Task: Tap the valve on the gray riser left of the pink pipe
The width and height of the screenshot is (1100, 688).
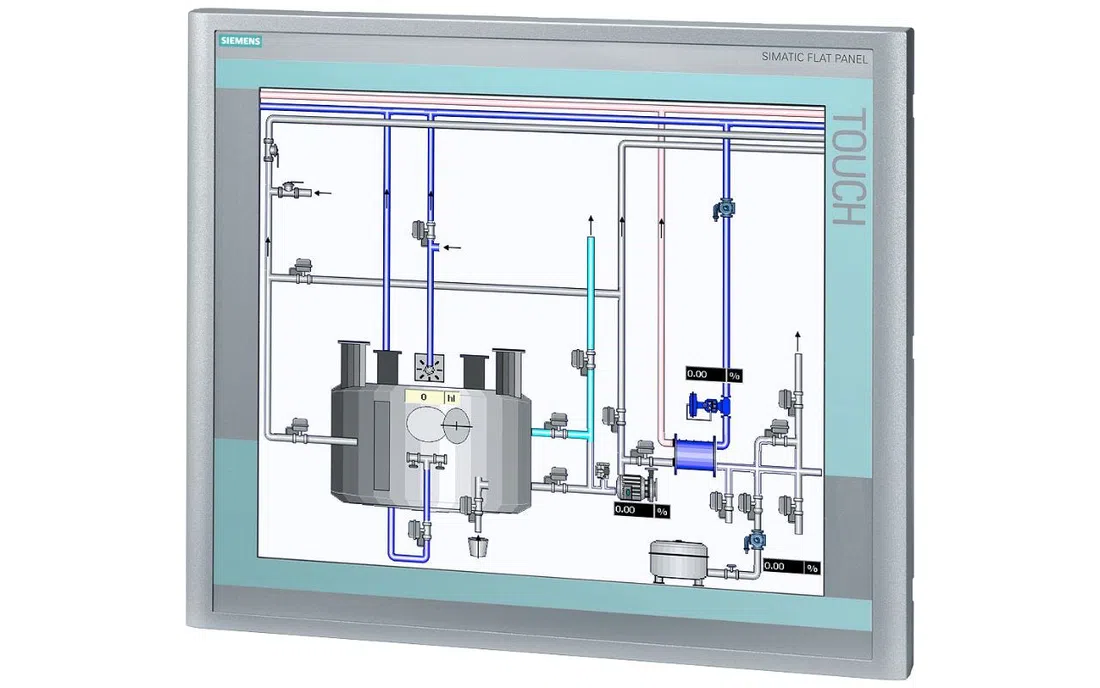Action: tap(614, 417)
